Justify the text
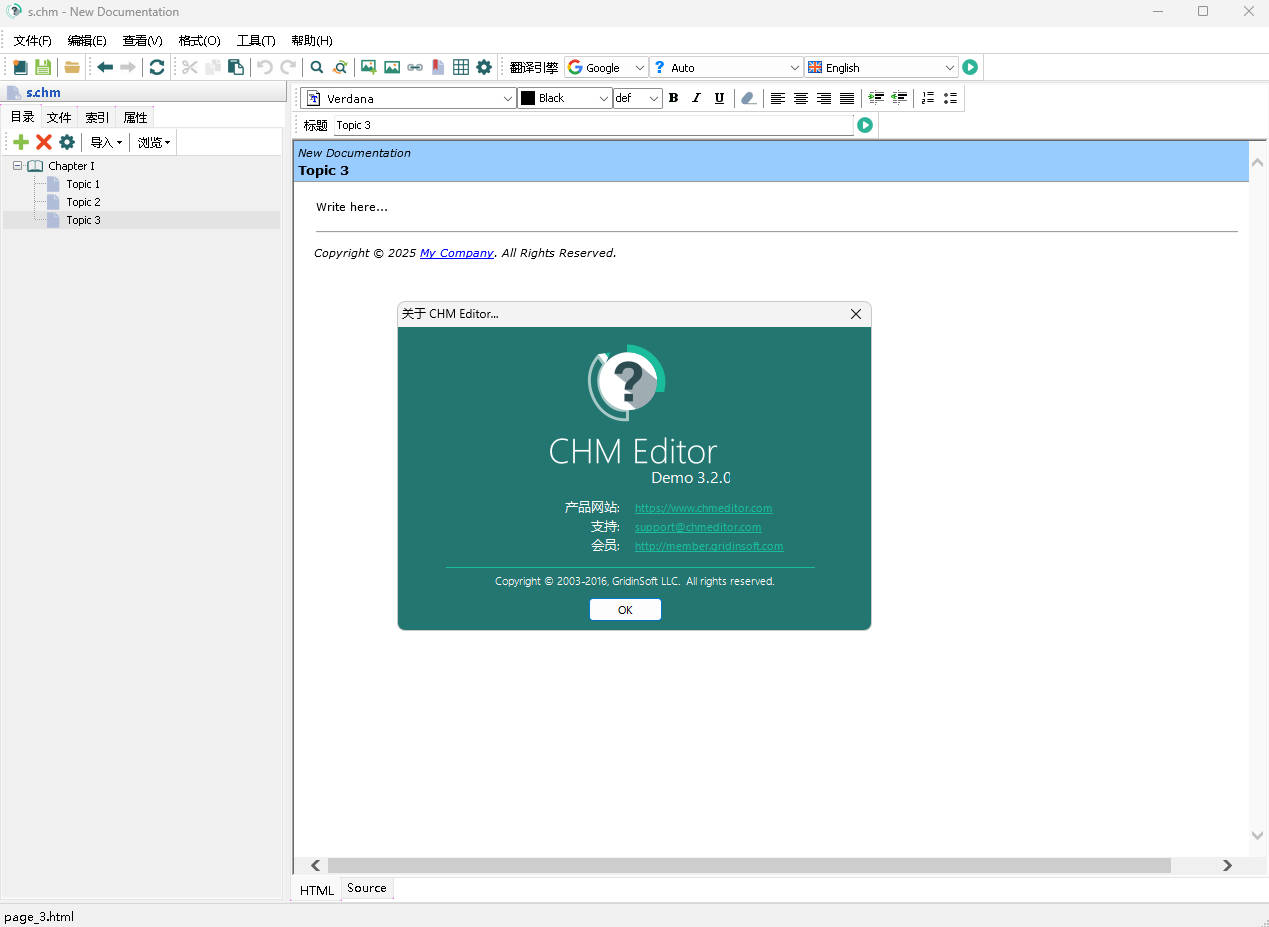Image resolution: width=1269 pixels, height=927 pixels. pos(847,98)
